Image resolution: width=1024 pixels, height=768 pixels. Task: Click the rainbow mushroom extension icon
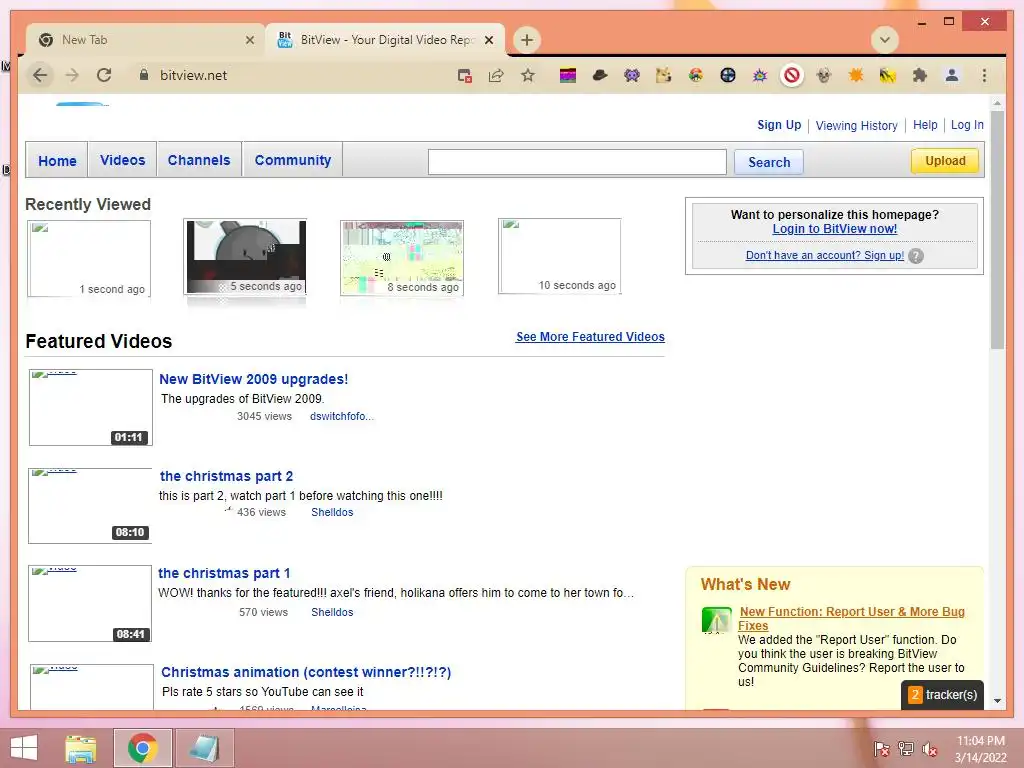tap(696, 76)
